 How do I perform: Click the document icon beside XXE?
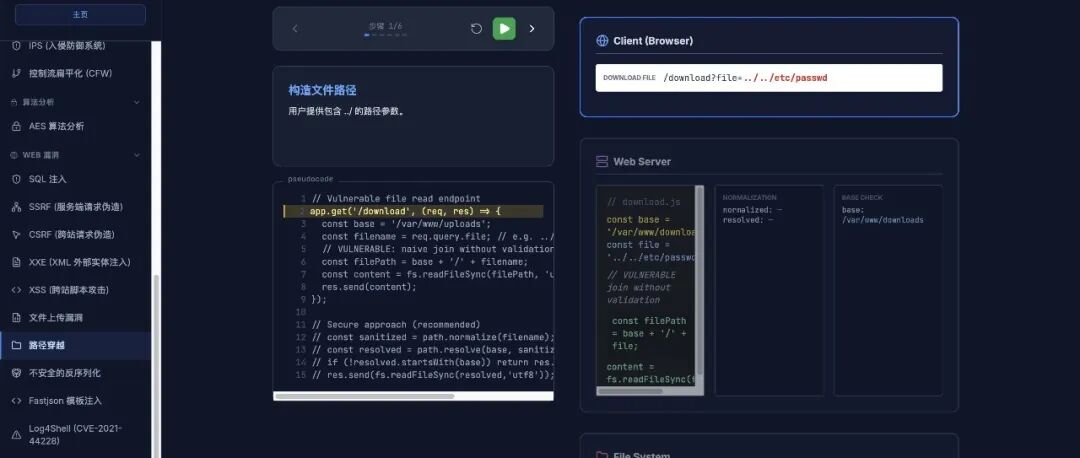click(x=17, y=262)
